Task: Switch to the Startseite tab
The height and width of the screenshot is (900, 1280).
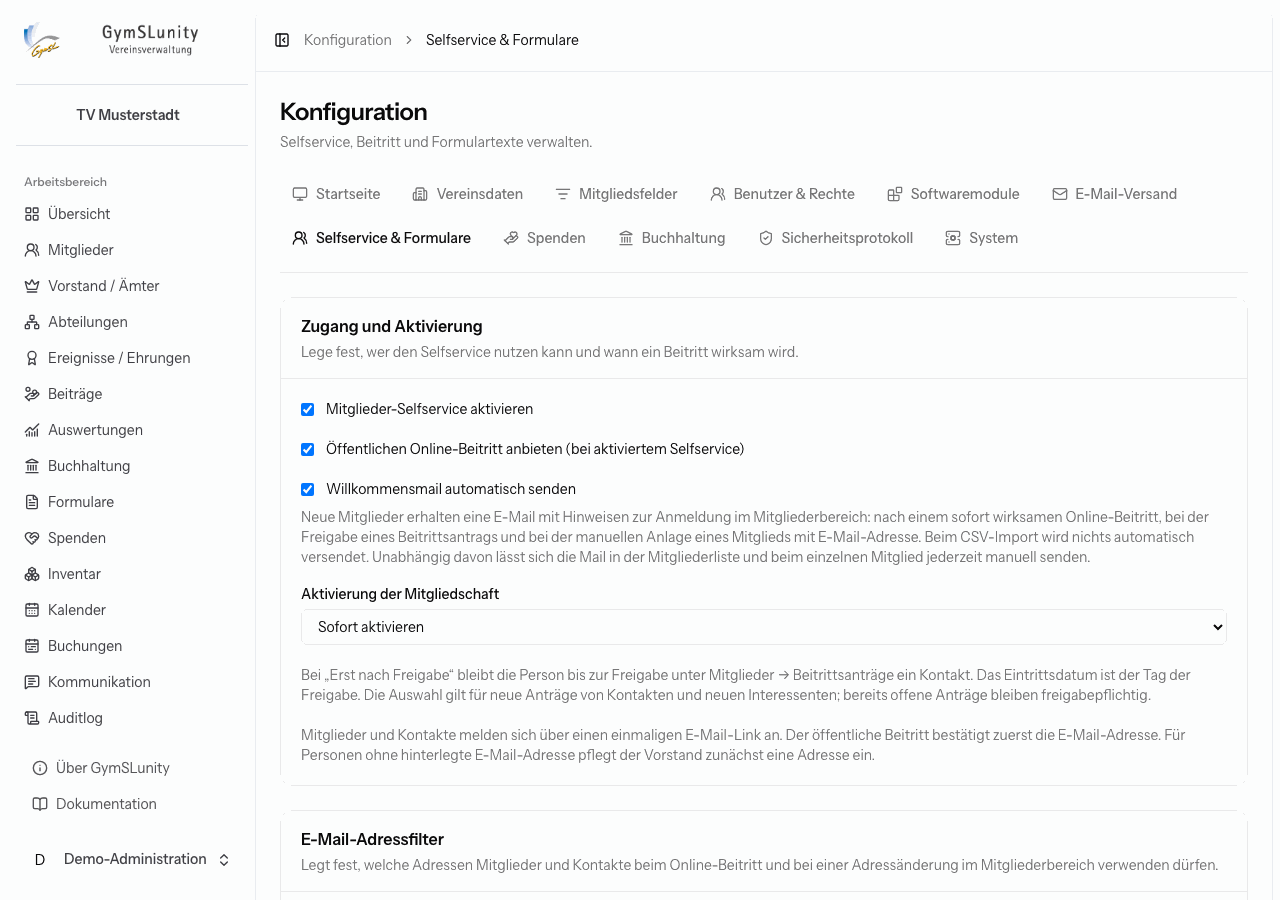Action: coord(336,194)
